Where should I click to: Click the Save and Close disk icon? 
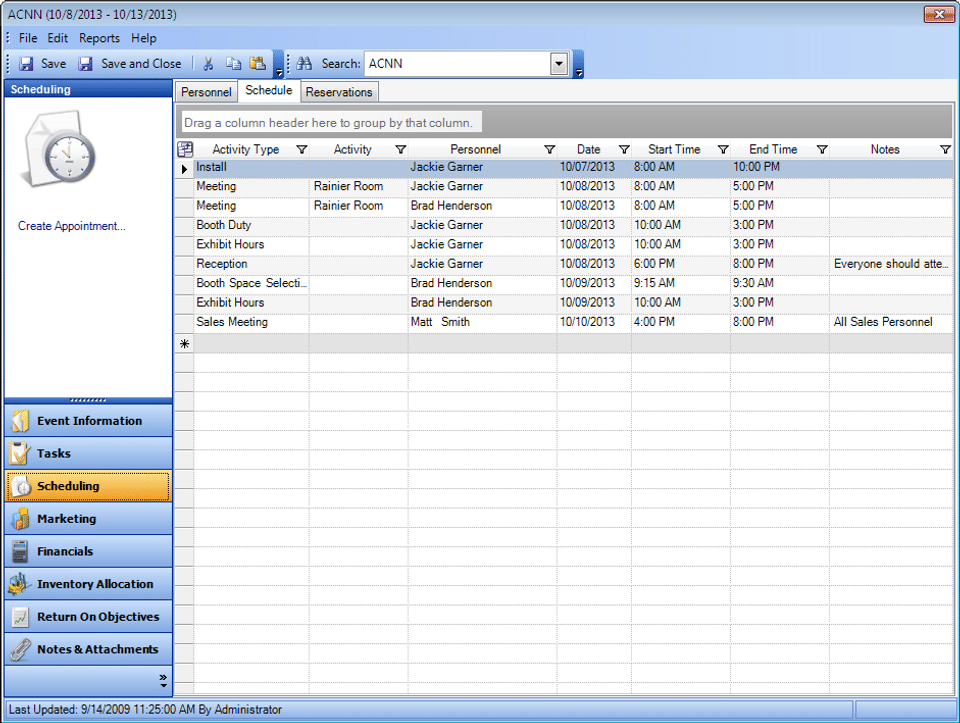[x=86, y=64]
